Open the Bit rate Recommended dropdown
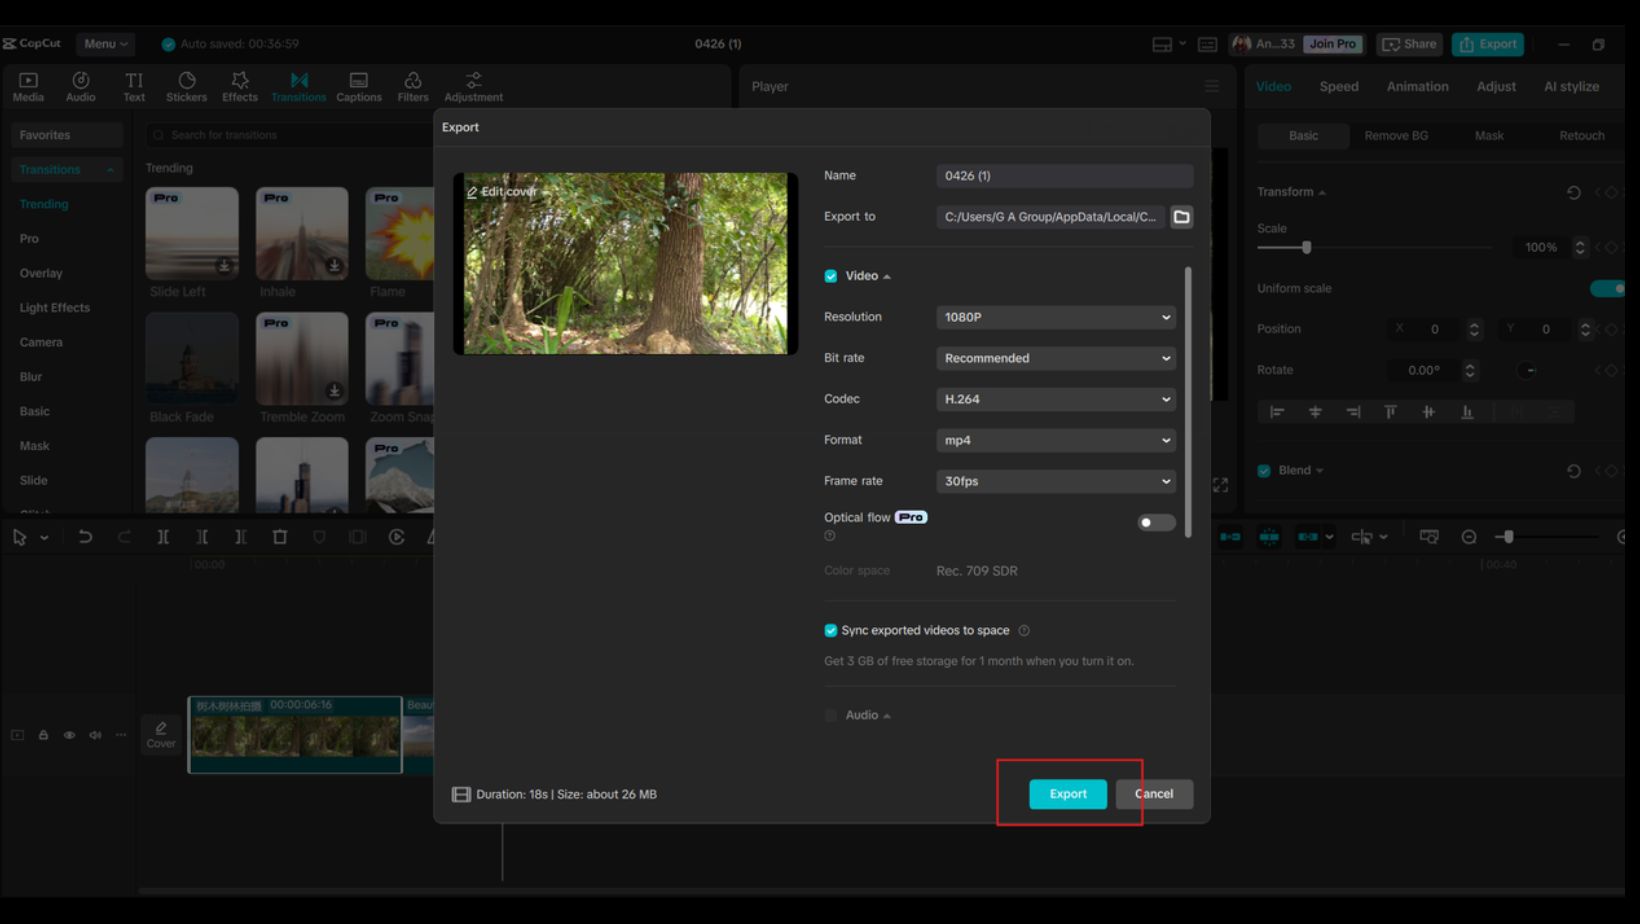 (x=1056, y=358)
